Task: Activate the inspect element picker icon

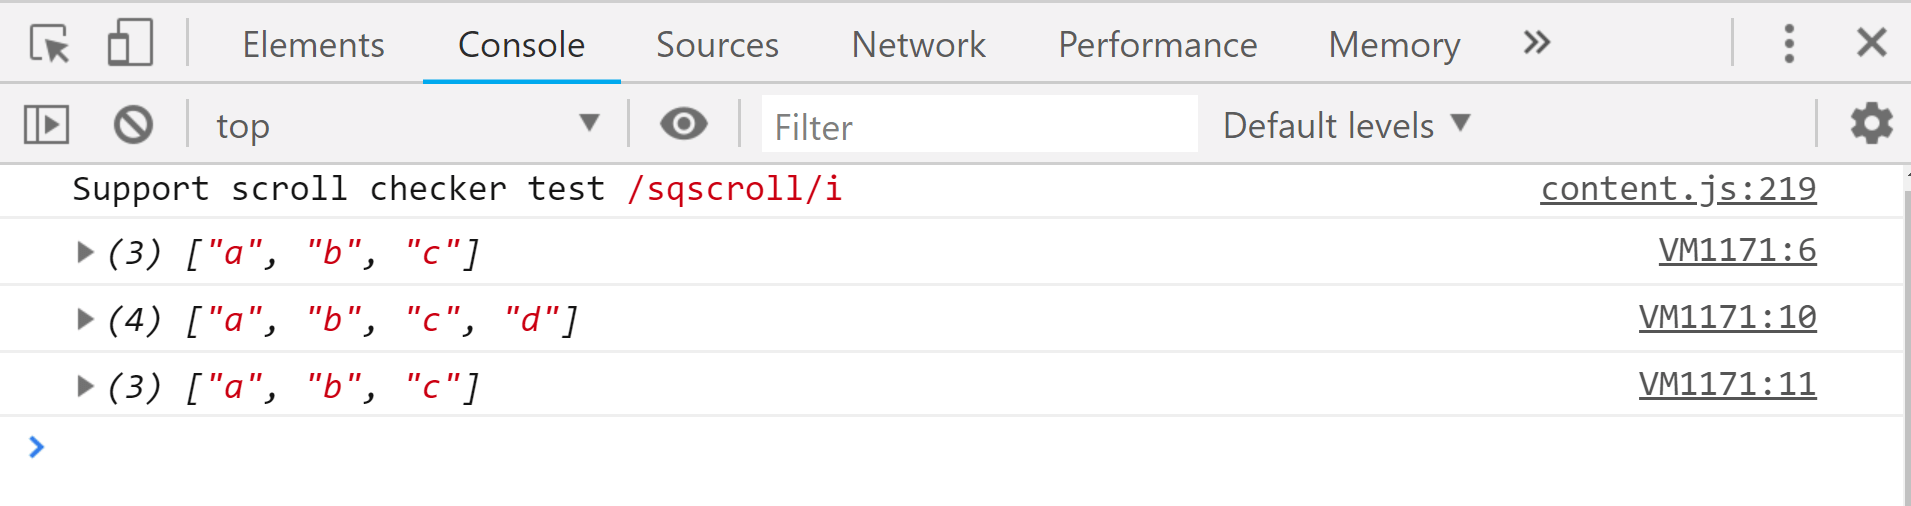Action: [49, 44]
